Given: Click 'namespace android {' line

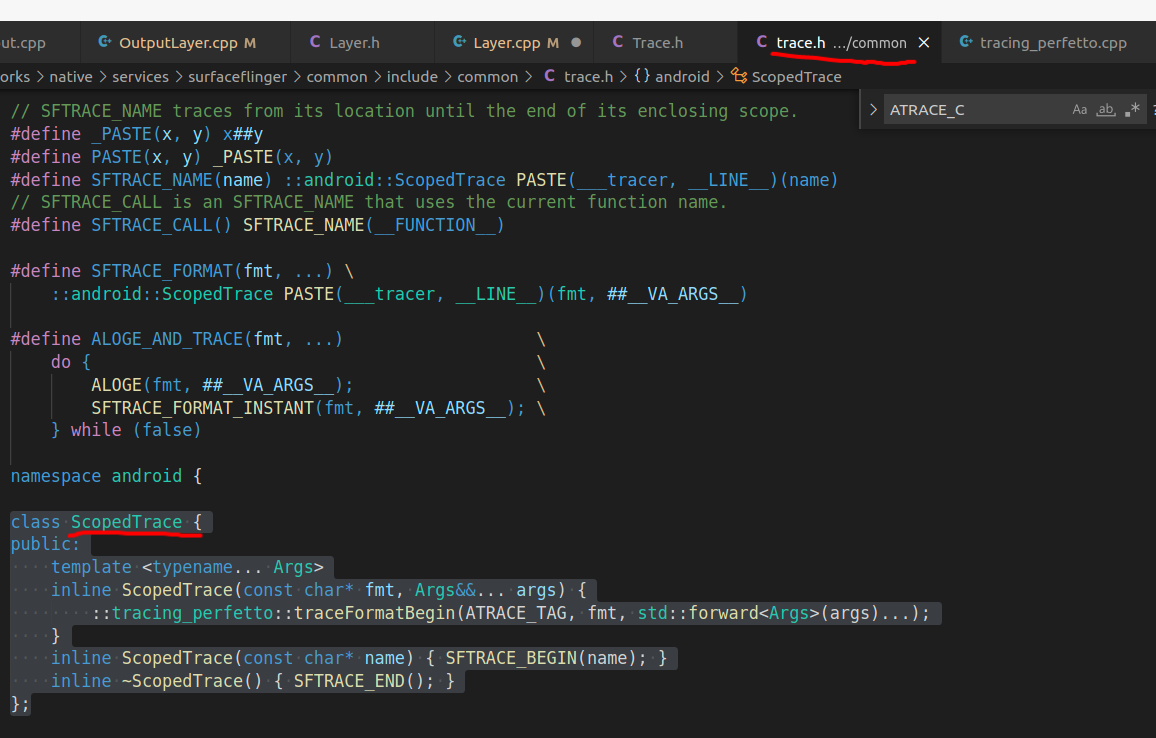Looking at the screenshot, I should (x=106, y=476).
